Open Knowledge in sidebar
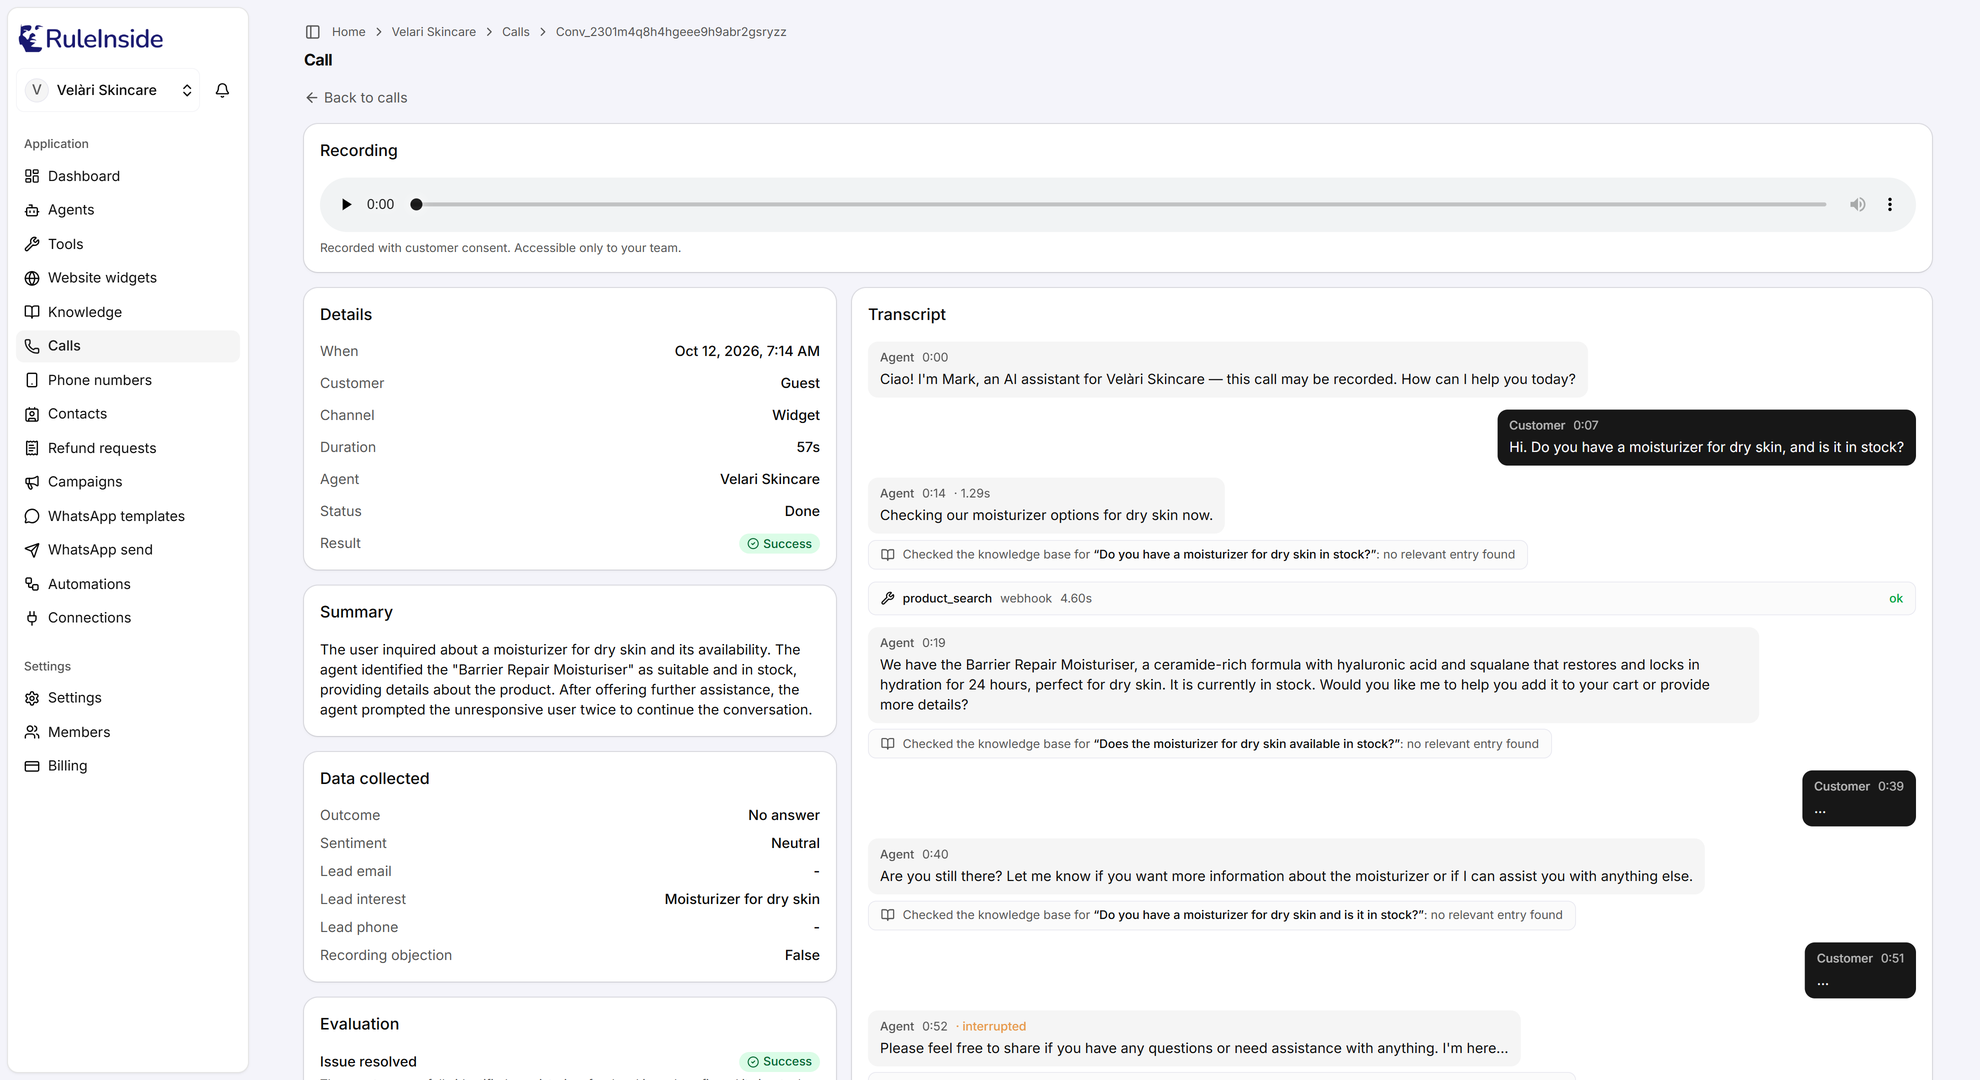 [x=128, y=312]
